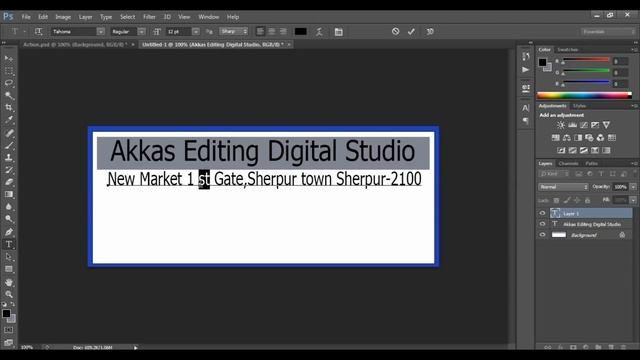Viewport: 640px width, 360px height.
Task: Toggle filter for type layers
Action: 601,174
